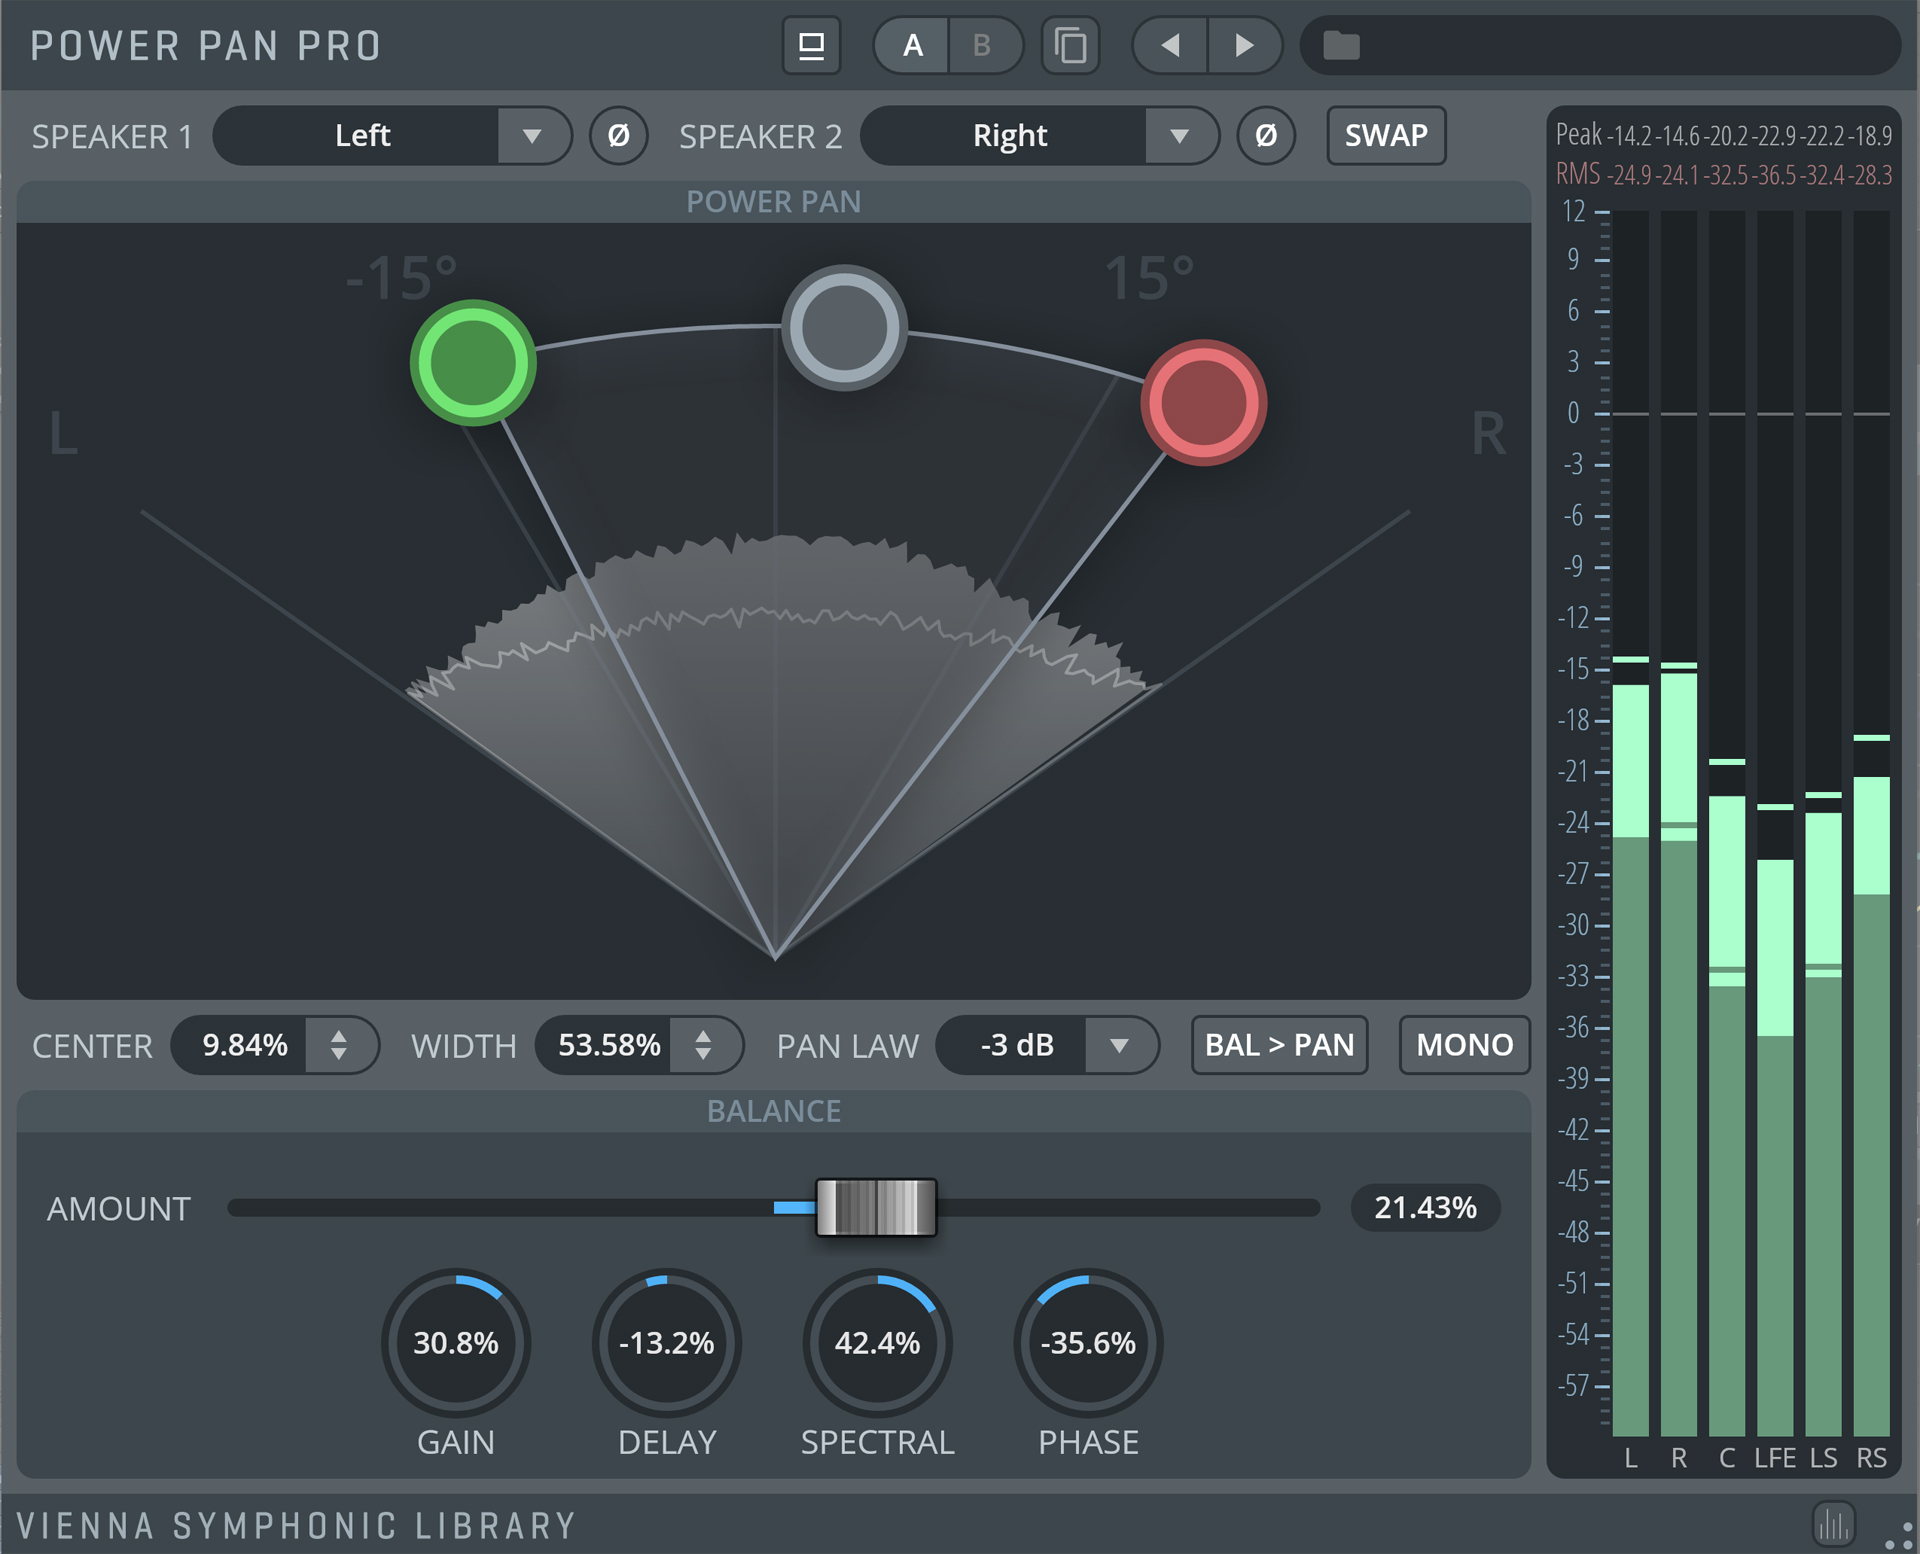Click the copy A/B settings icon
Viewport: 1920px width, 1554px height.
tap(1070, 46)
